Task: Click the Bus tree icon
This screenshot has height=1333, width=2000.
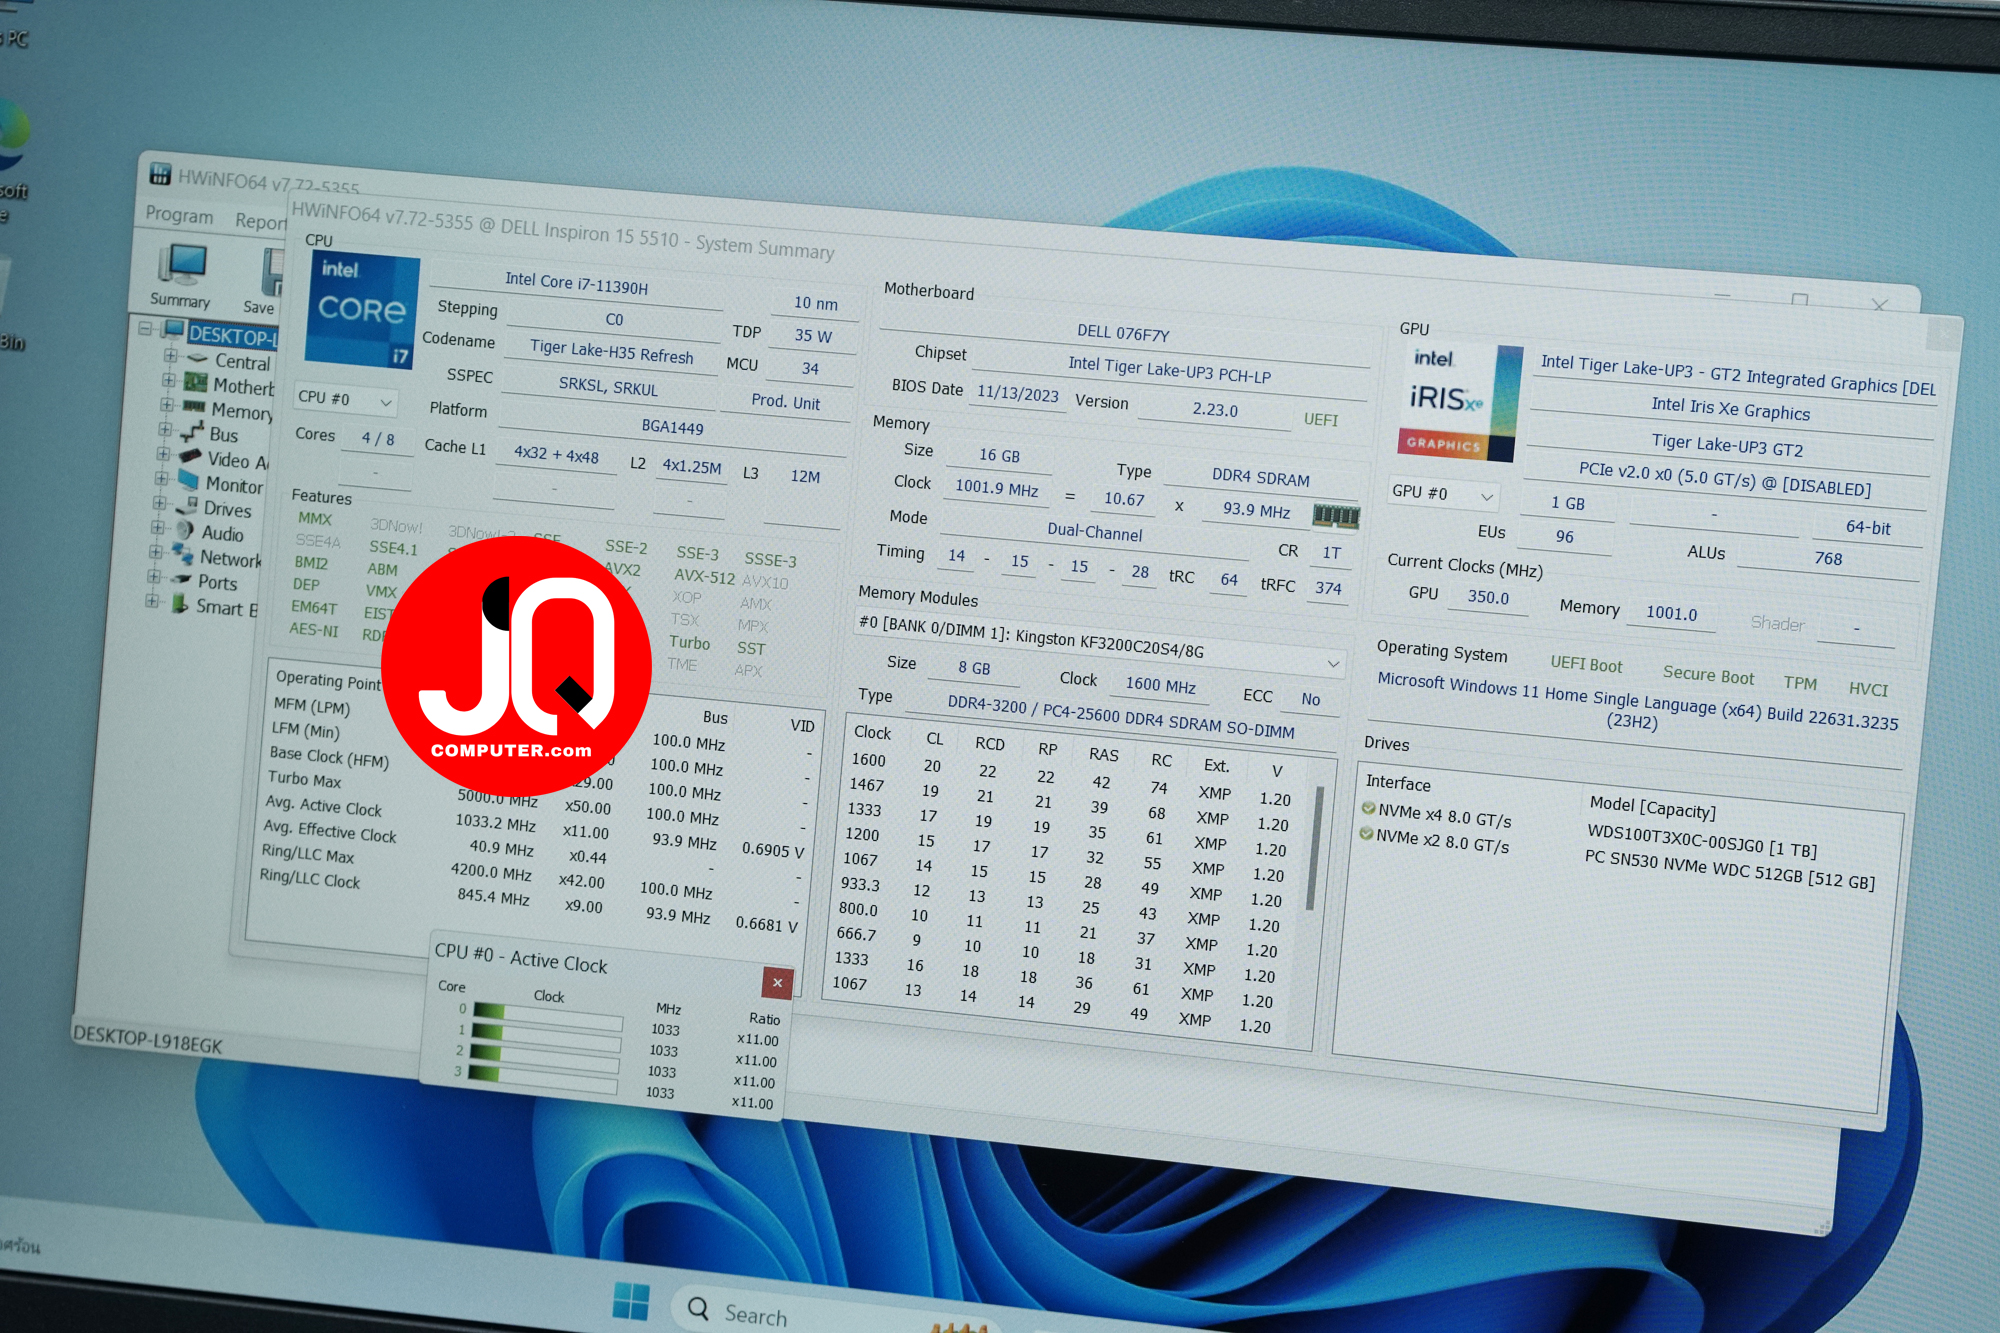Action: click(x=192, y=432)
